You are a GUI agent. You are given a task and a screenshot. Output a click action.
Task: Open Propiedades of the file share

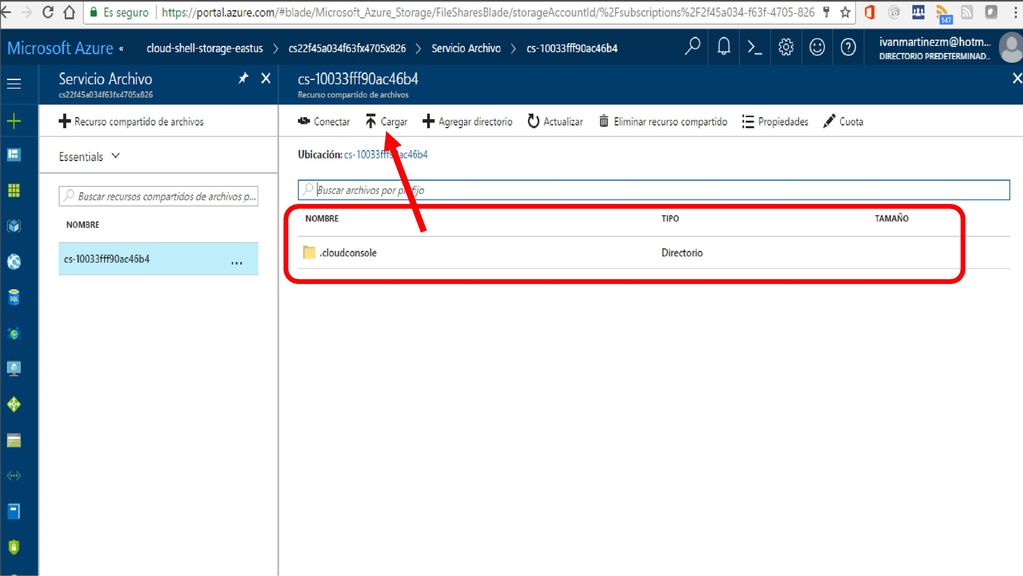coord(775,121)
